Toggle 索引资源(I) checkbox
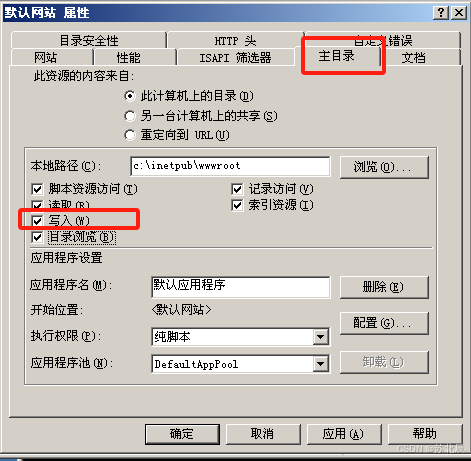 (x=237, y=205)
